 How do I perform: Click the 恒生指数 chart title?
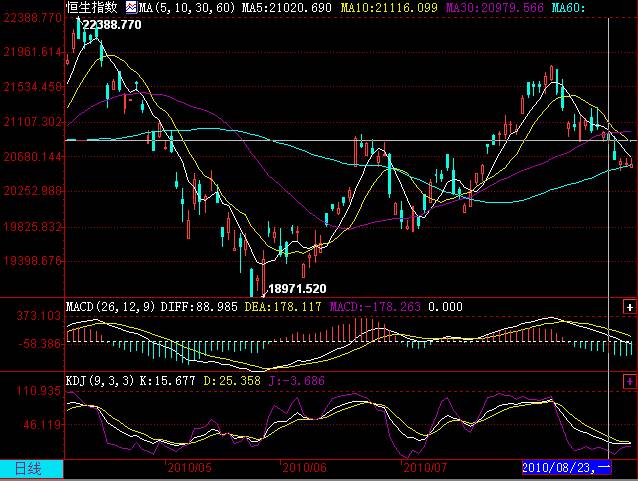tap(92, 7)
